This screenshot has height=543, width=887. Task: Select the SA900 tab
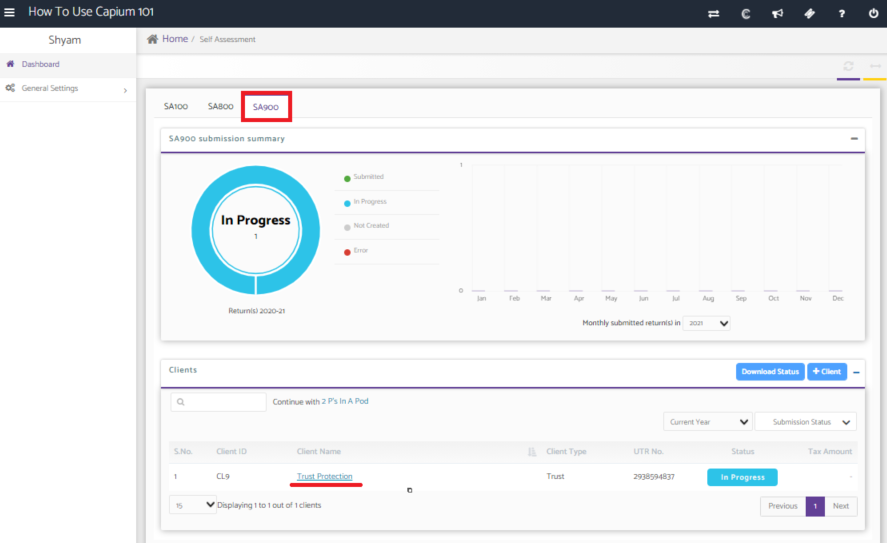tap(266, 106)
